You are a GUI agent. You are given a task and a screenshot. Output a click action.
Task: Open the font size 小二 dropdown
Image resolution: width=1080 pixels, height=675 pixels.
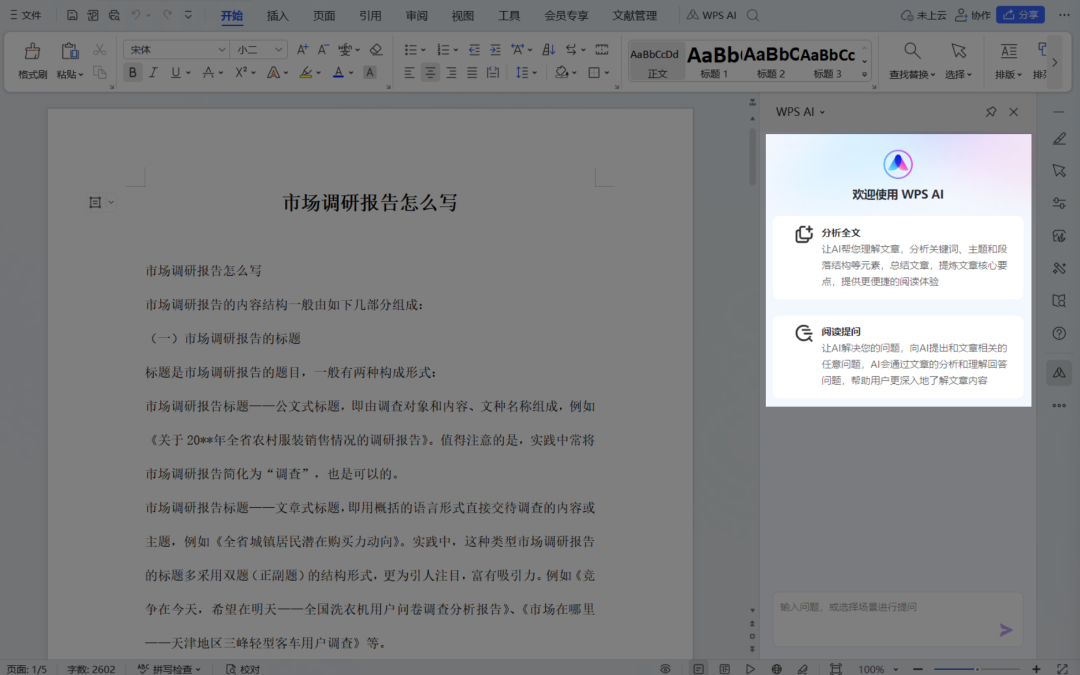(278, 50)
